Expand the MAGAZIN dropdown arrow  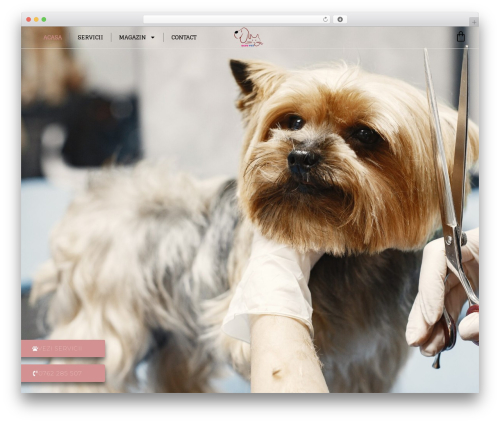153,37
